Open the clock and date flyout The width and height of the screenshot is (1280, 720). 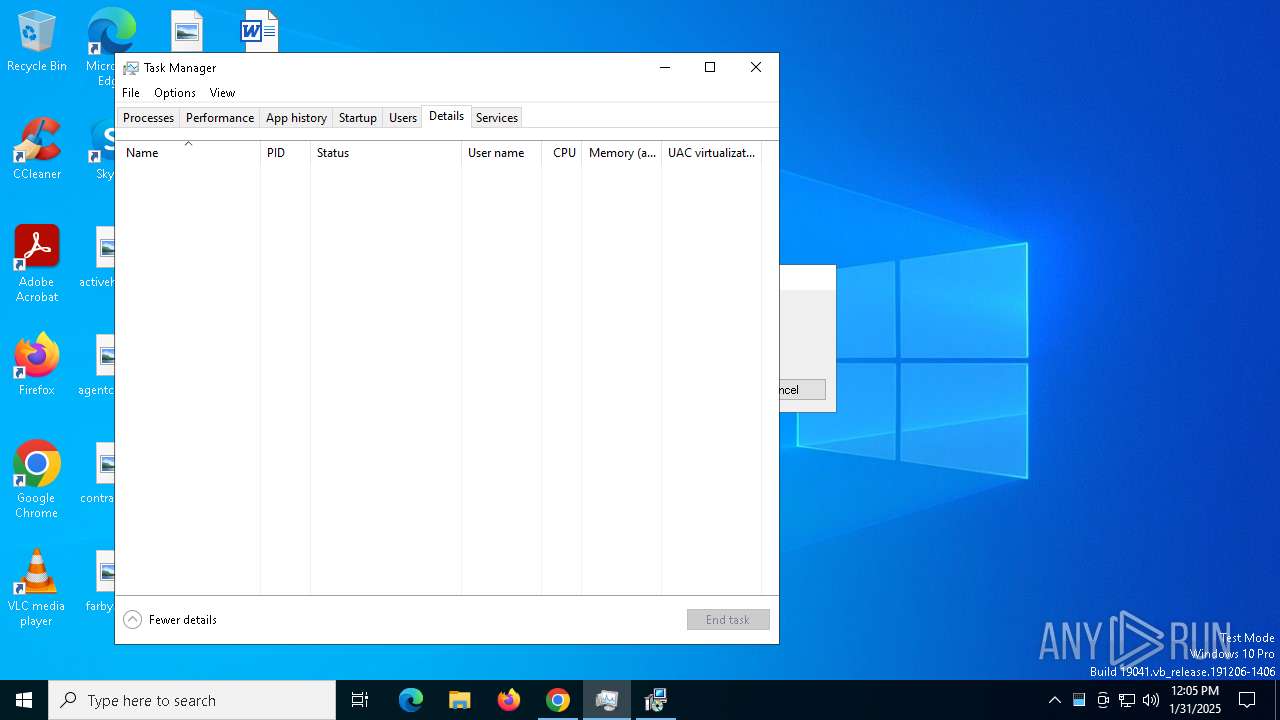pyautogui.click(x=1195, y=700)
